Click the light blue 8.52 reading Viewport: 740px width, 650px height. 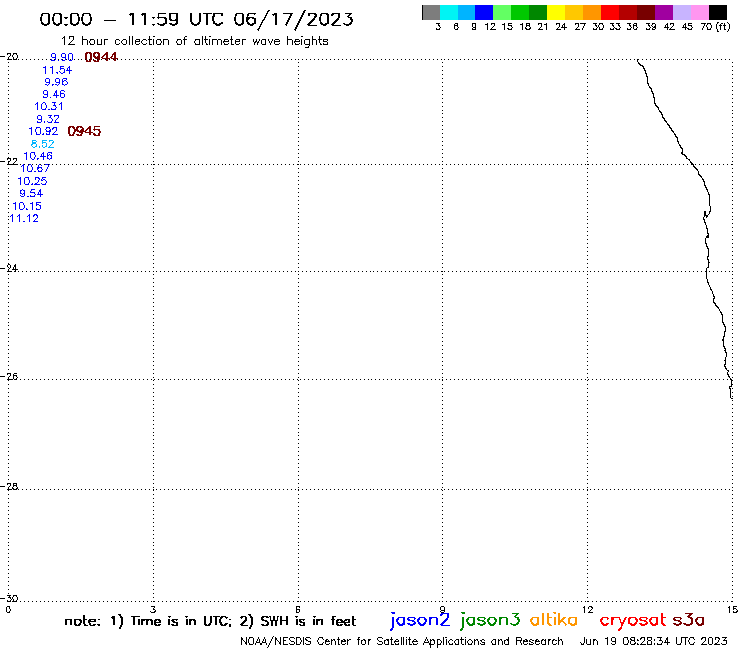click(x=42, y=144)
